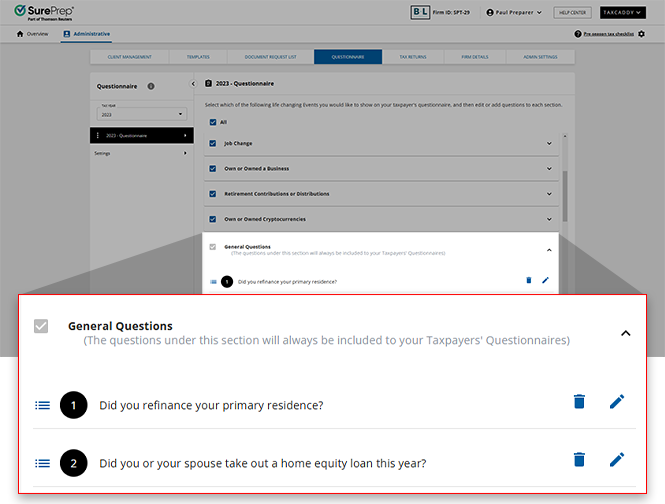Uncheck Retirement Contributions or Distributions checkbox
Screen dimensions: 665x504
coord(213,194)
